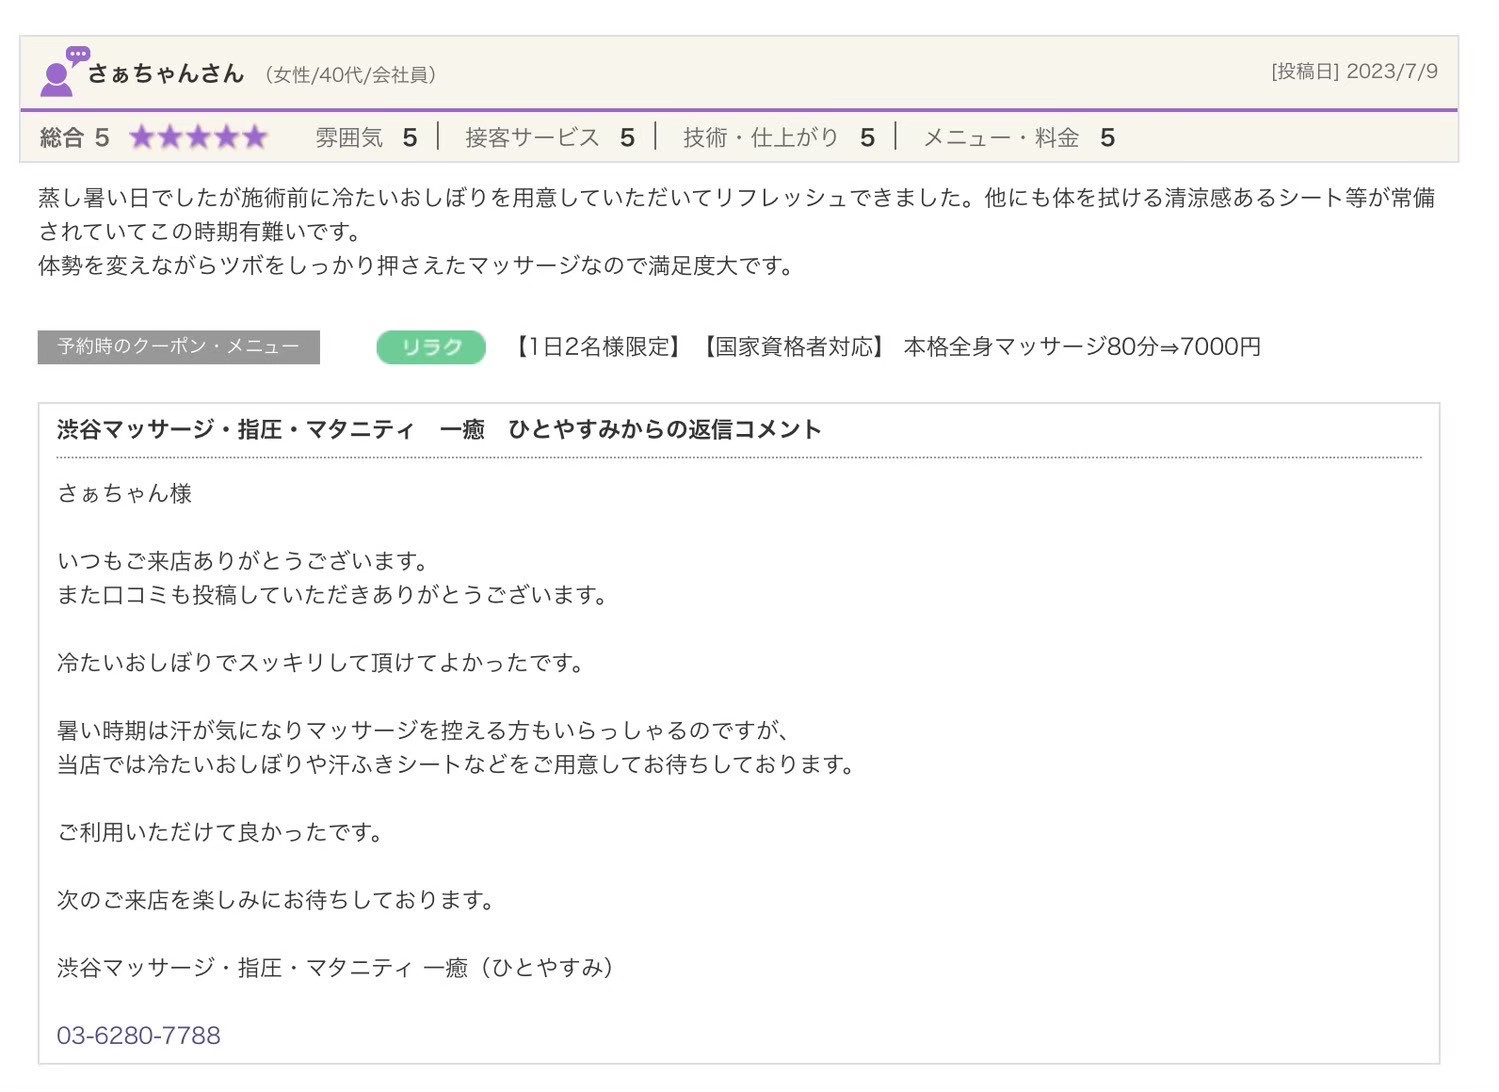Click the 技術・仕上がり 5 rating
Viewport: 1499px width, 1092px height.
point(779,137)
